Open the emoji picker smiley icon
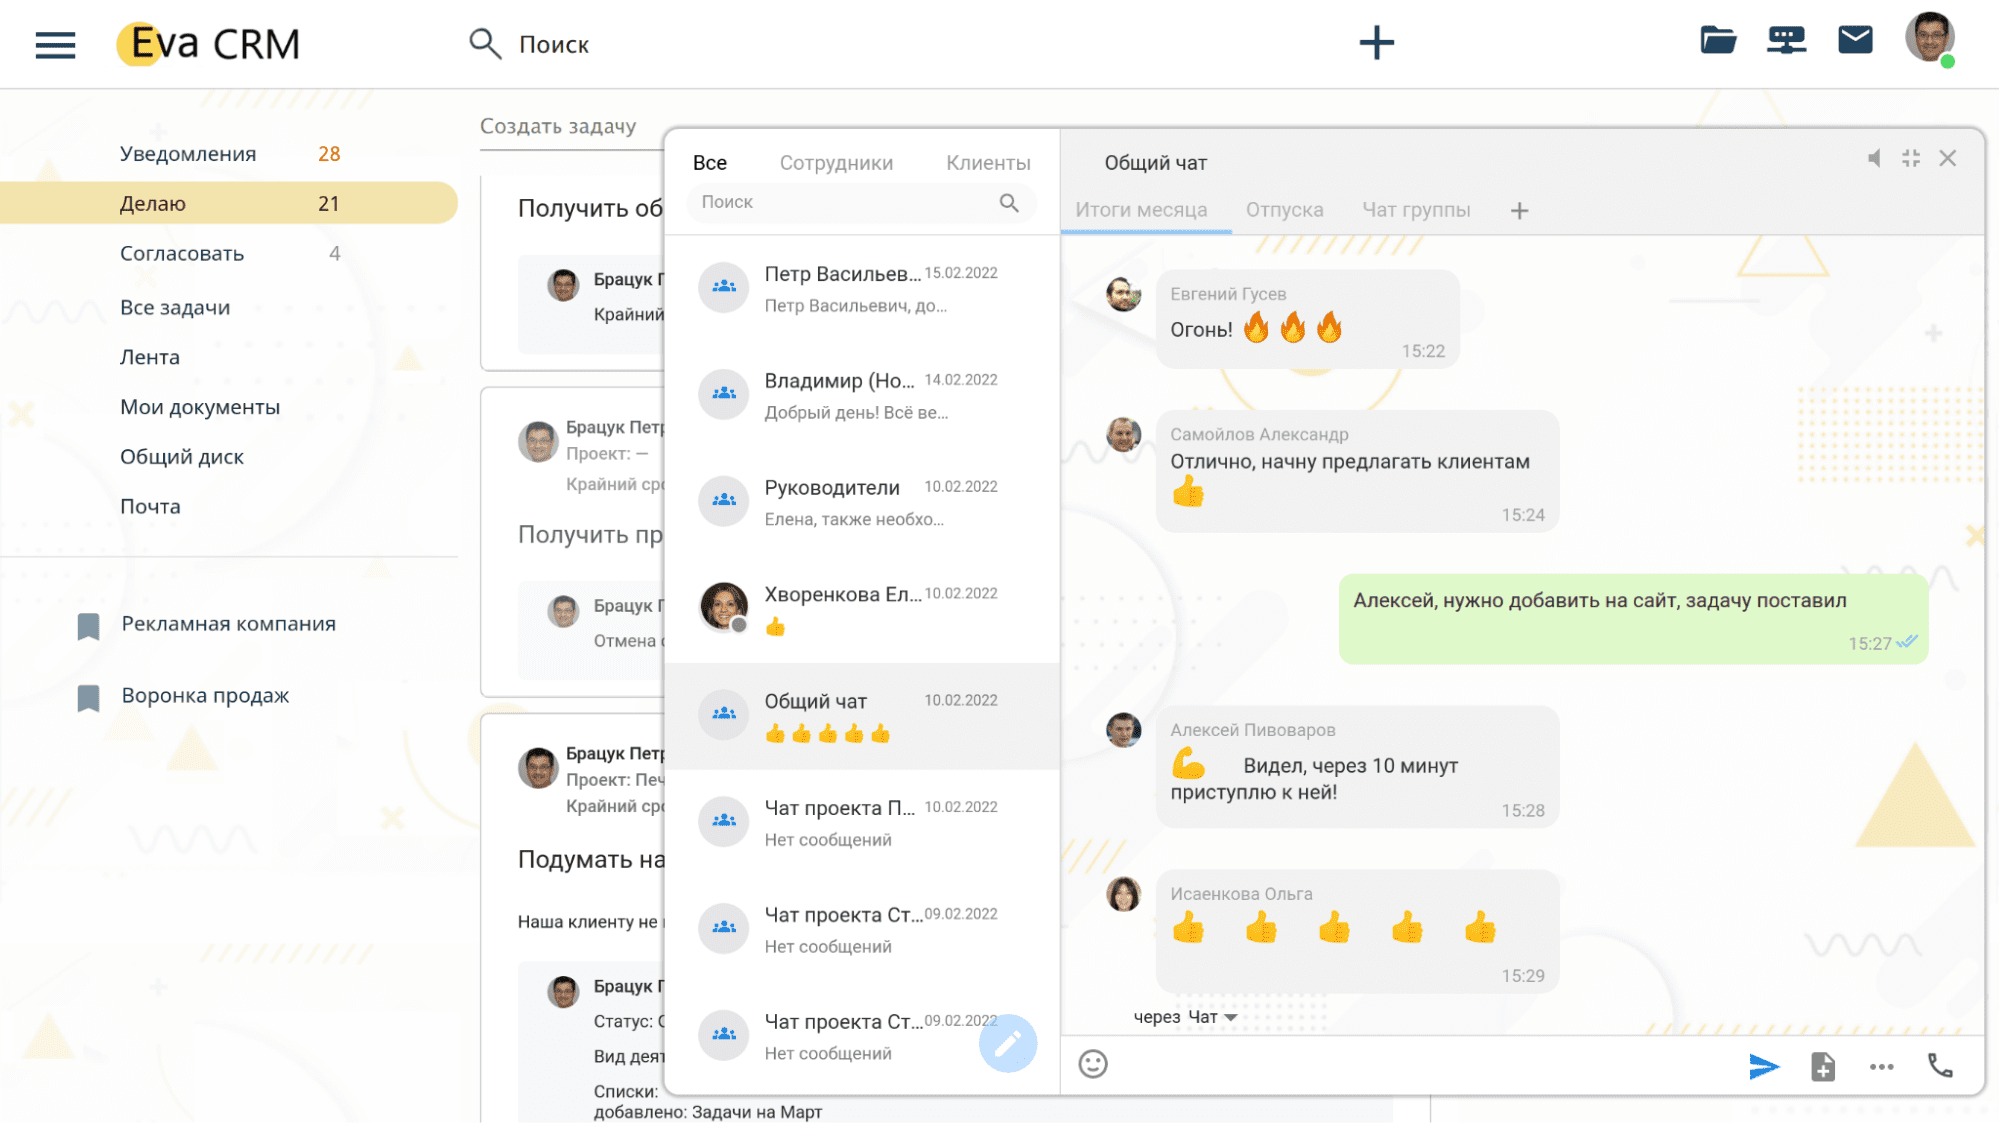This screenshot has height=1124, width=1999. coord(1093,1063)
